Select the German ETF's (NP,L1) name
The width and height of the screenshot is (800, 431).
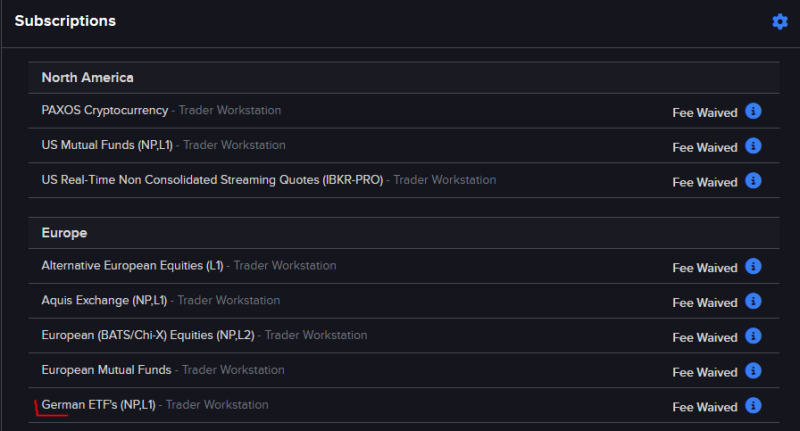(x=98, y=405)
